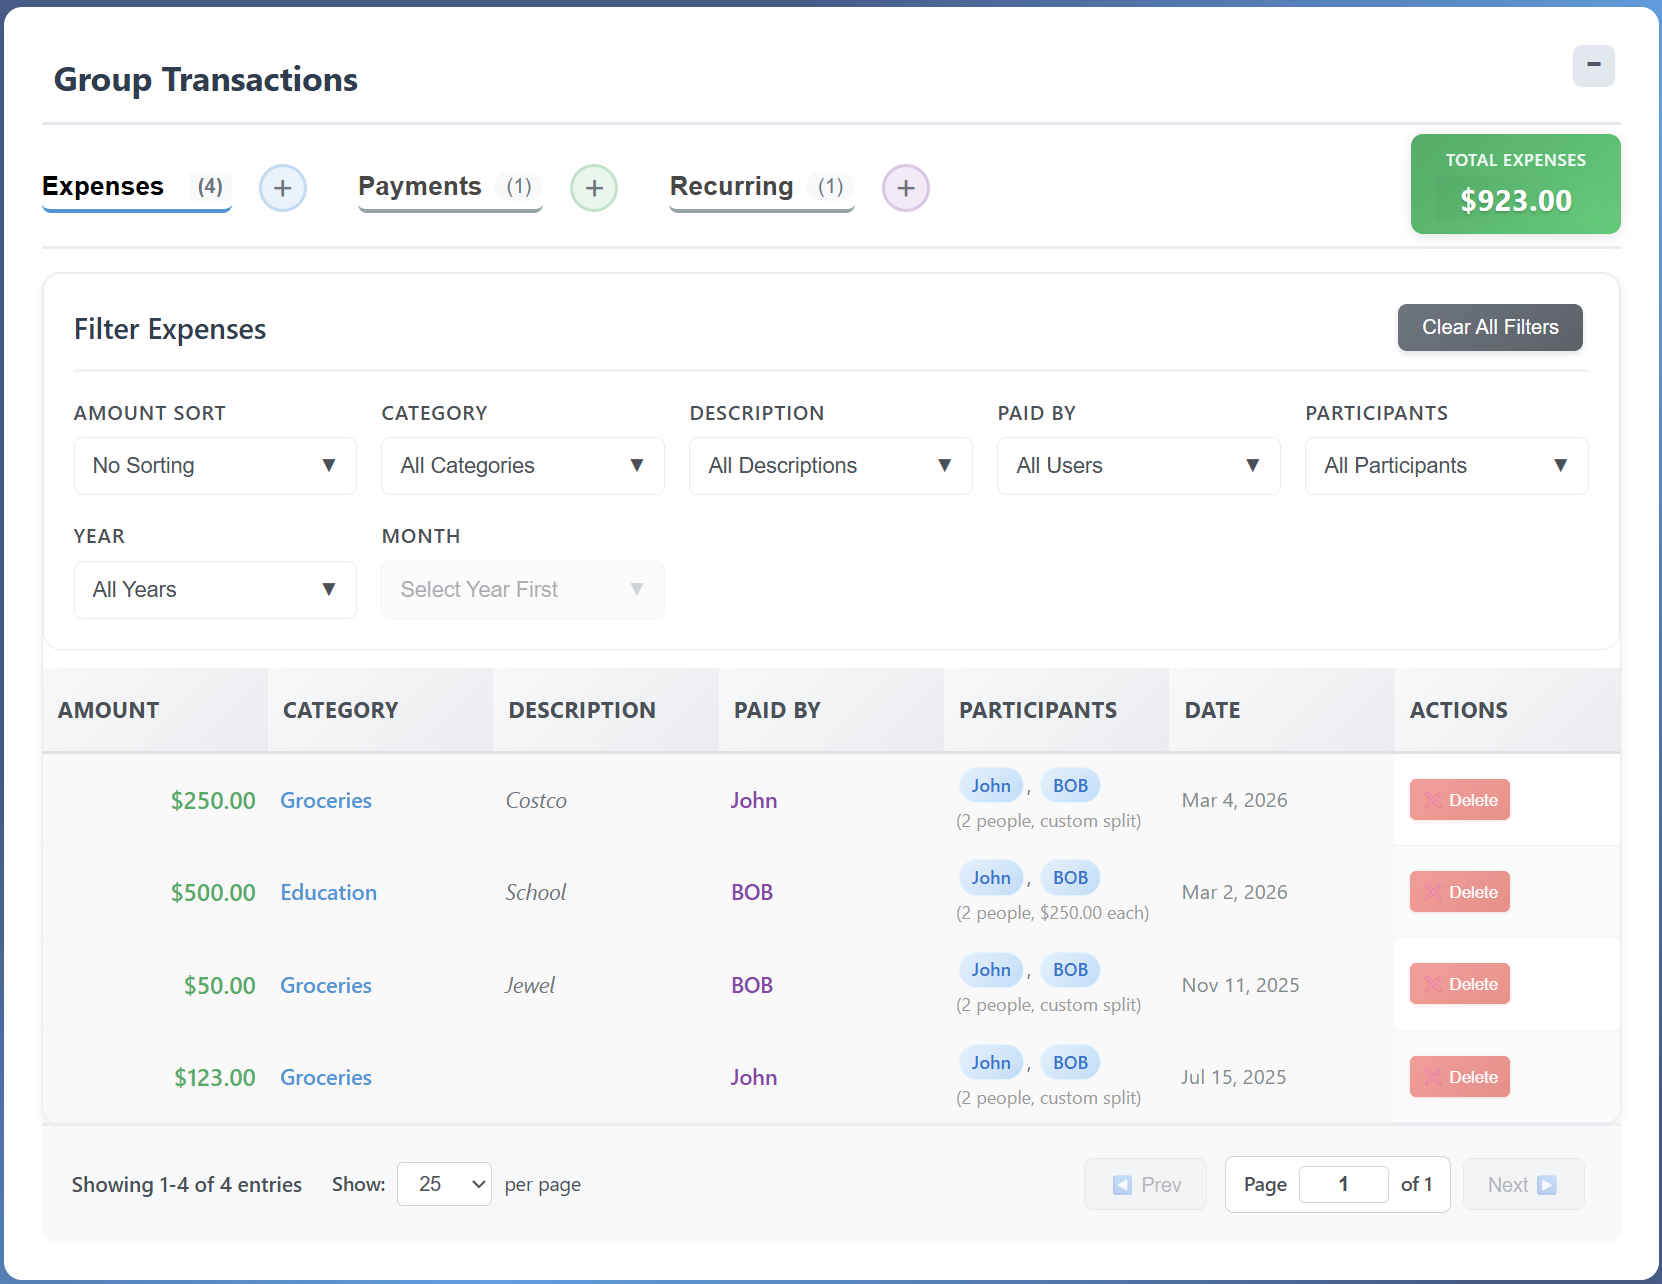Open the Year filter dropdown
This screenshot has height=1284, width=1662.
pos(214,590)
